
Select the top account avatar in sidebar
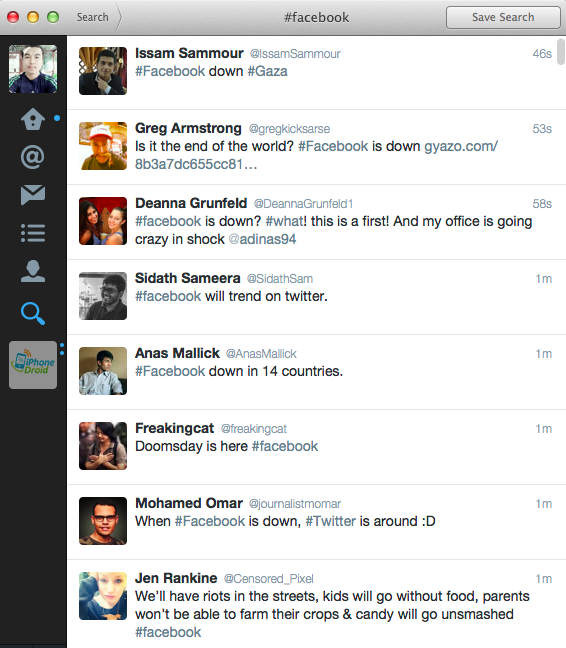[33, 69]
